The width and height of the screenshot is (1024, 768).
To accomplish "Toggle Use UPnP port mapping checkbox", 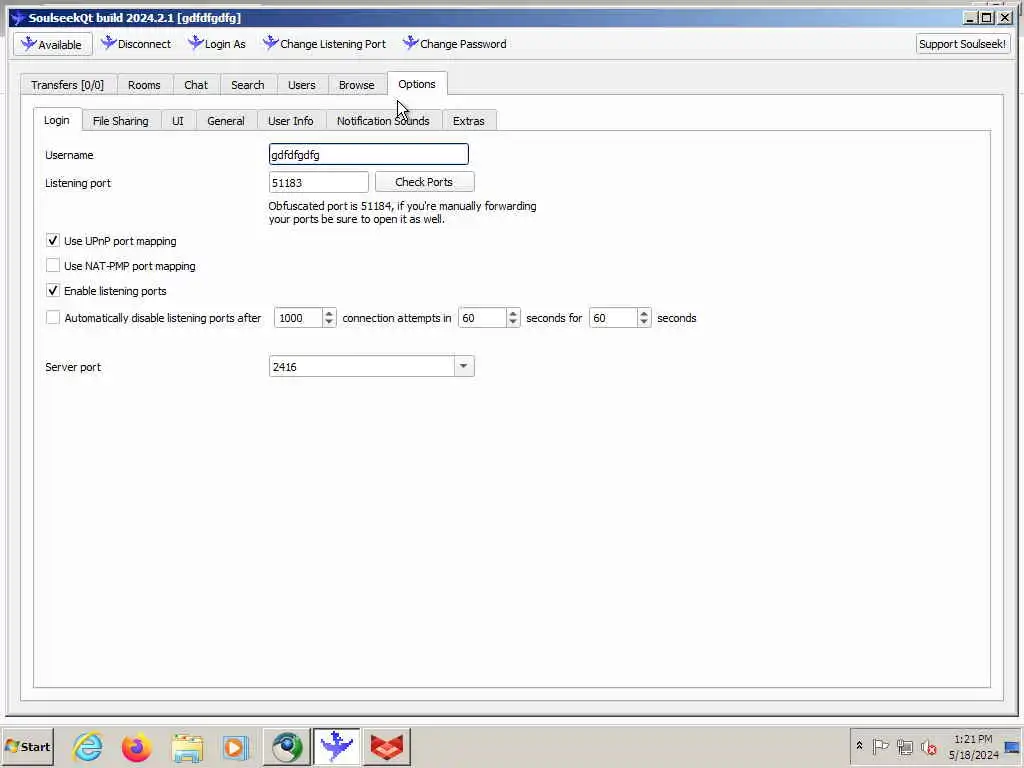I will 53,240.
